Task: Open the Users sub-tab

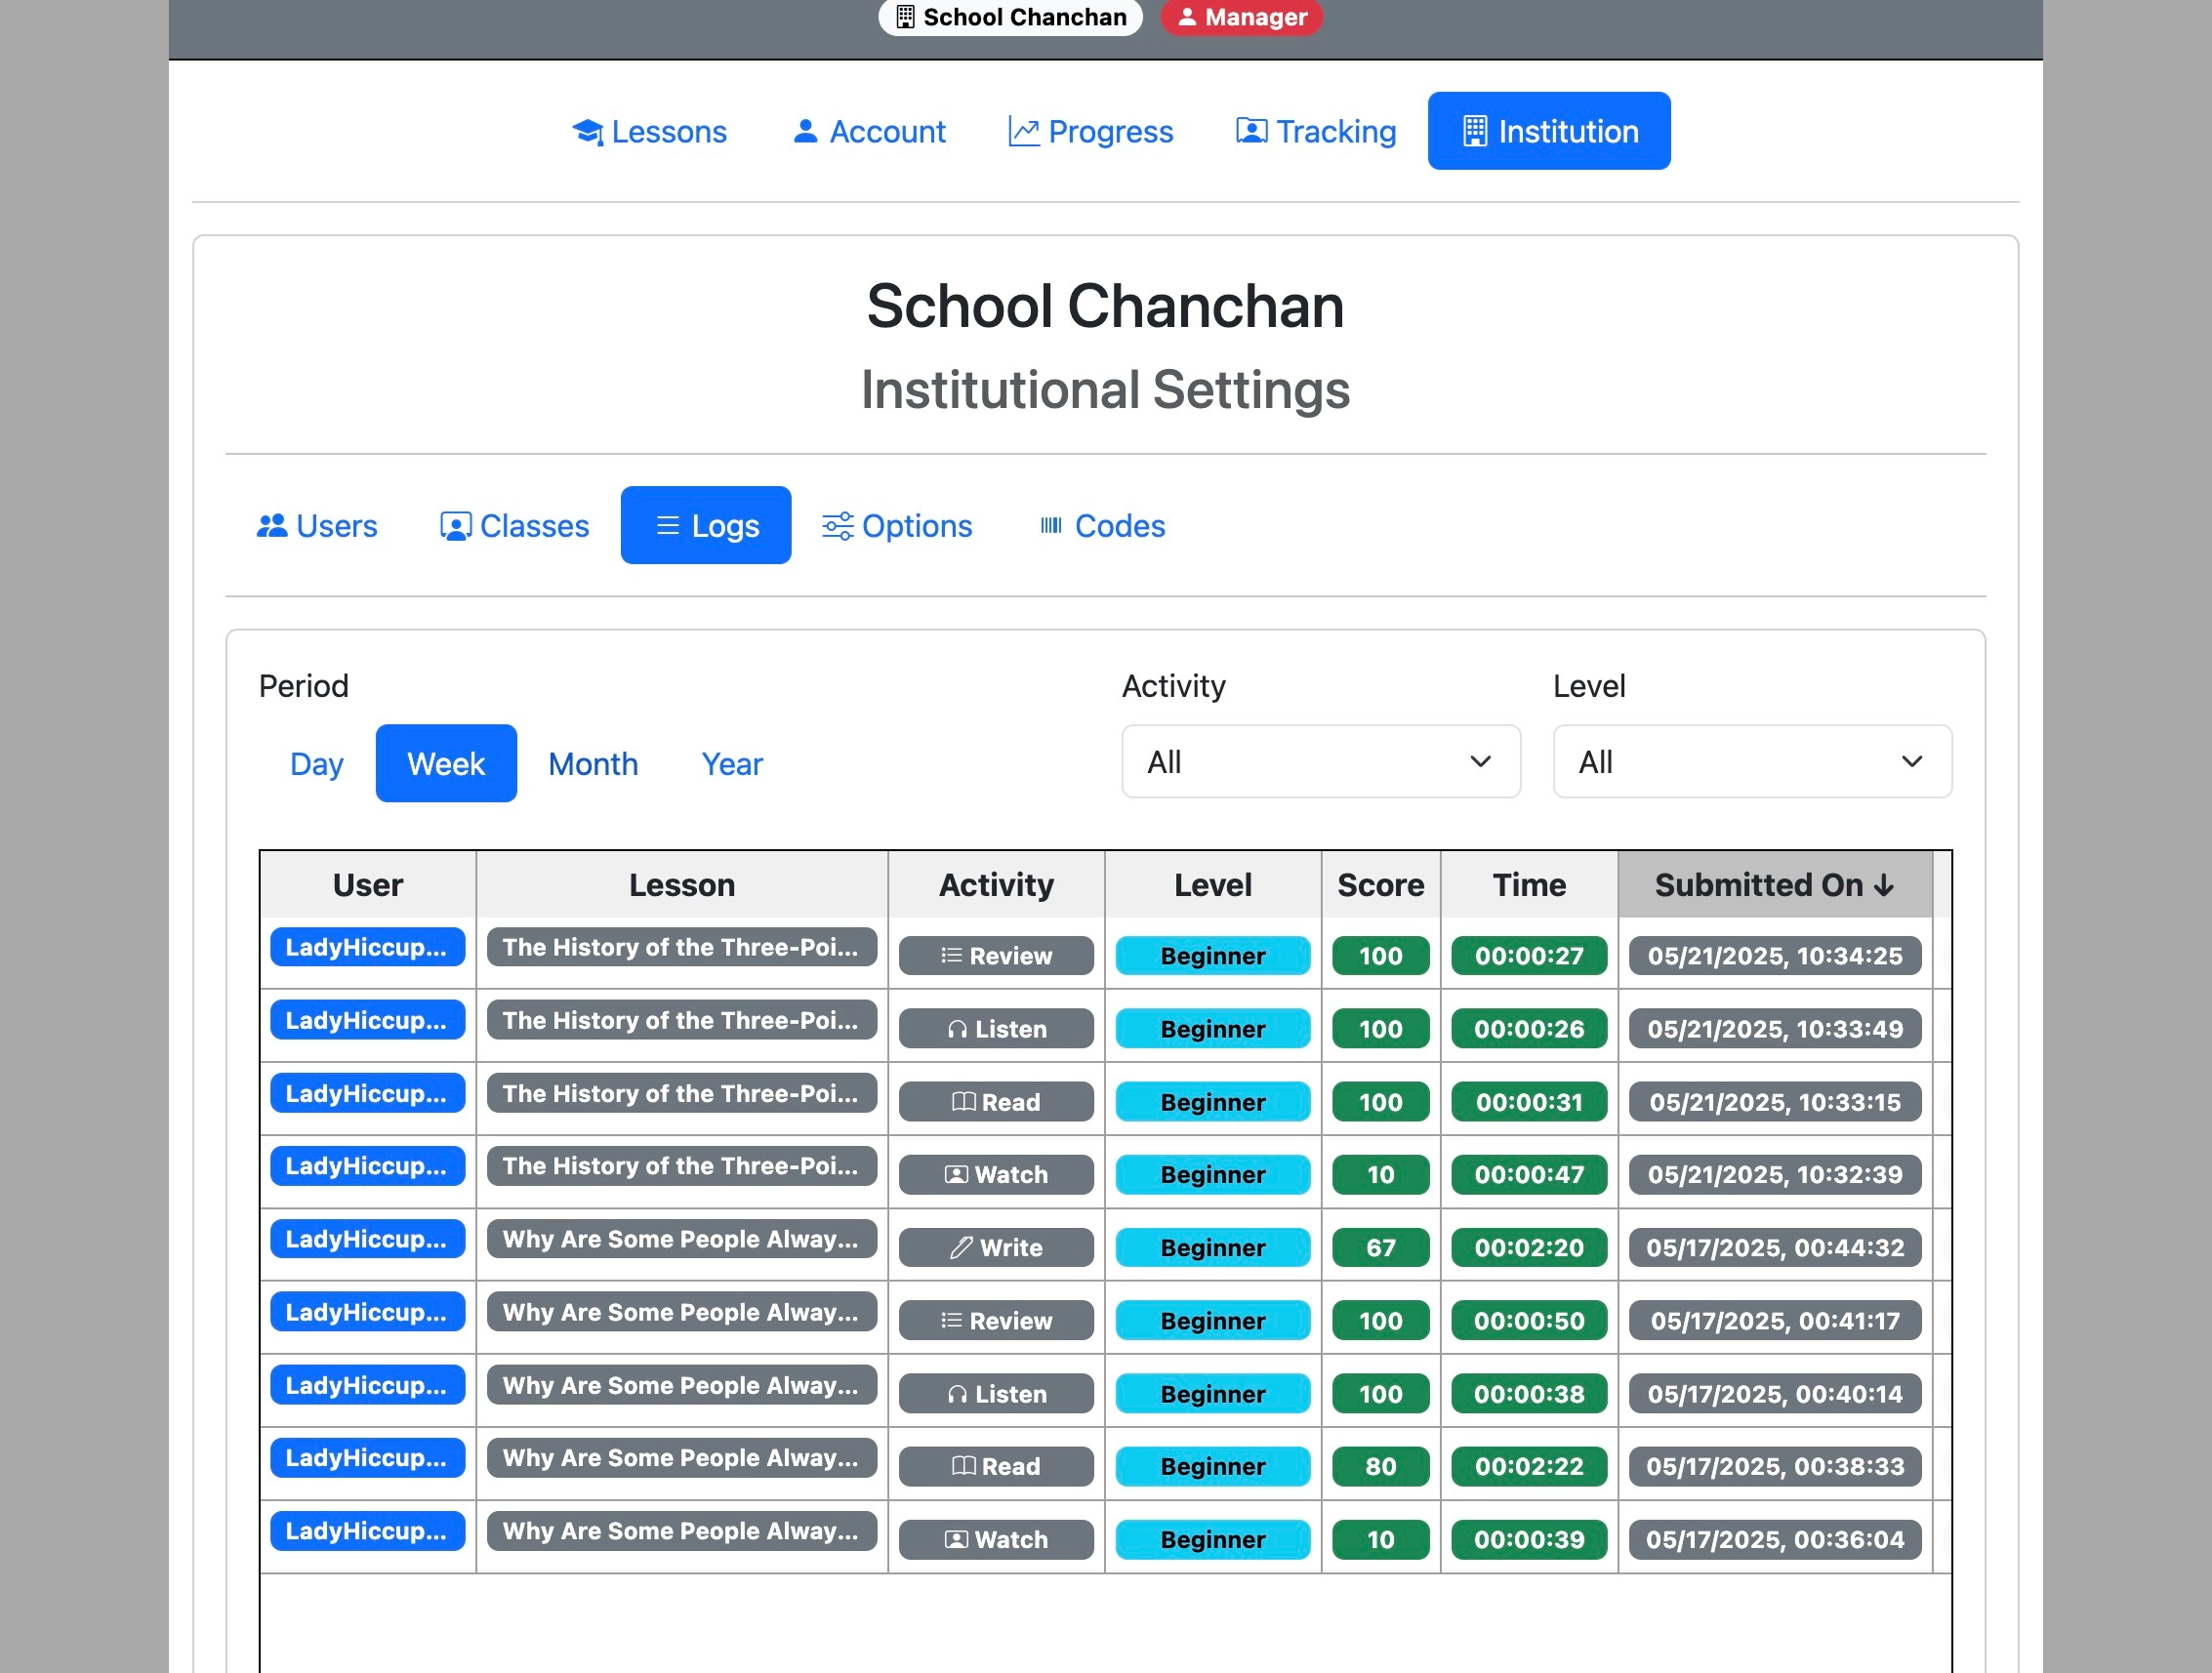Action: pos(317,525)
